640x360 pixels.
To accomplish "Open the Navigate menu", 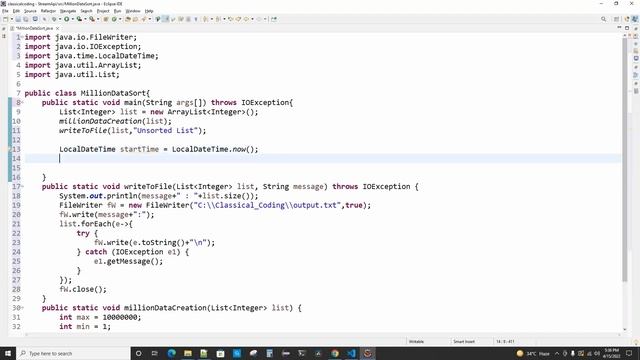I will pos(68,11).
